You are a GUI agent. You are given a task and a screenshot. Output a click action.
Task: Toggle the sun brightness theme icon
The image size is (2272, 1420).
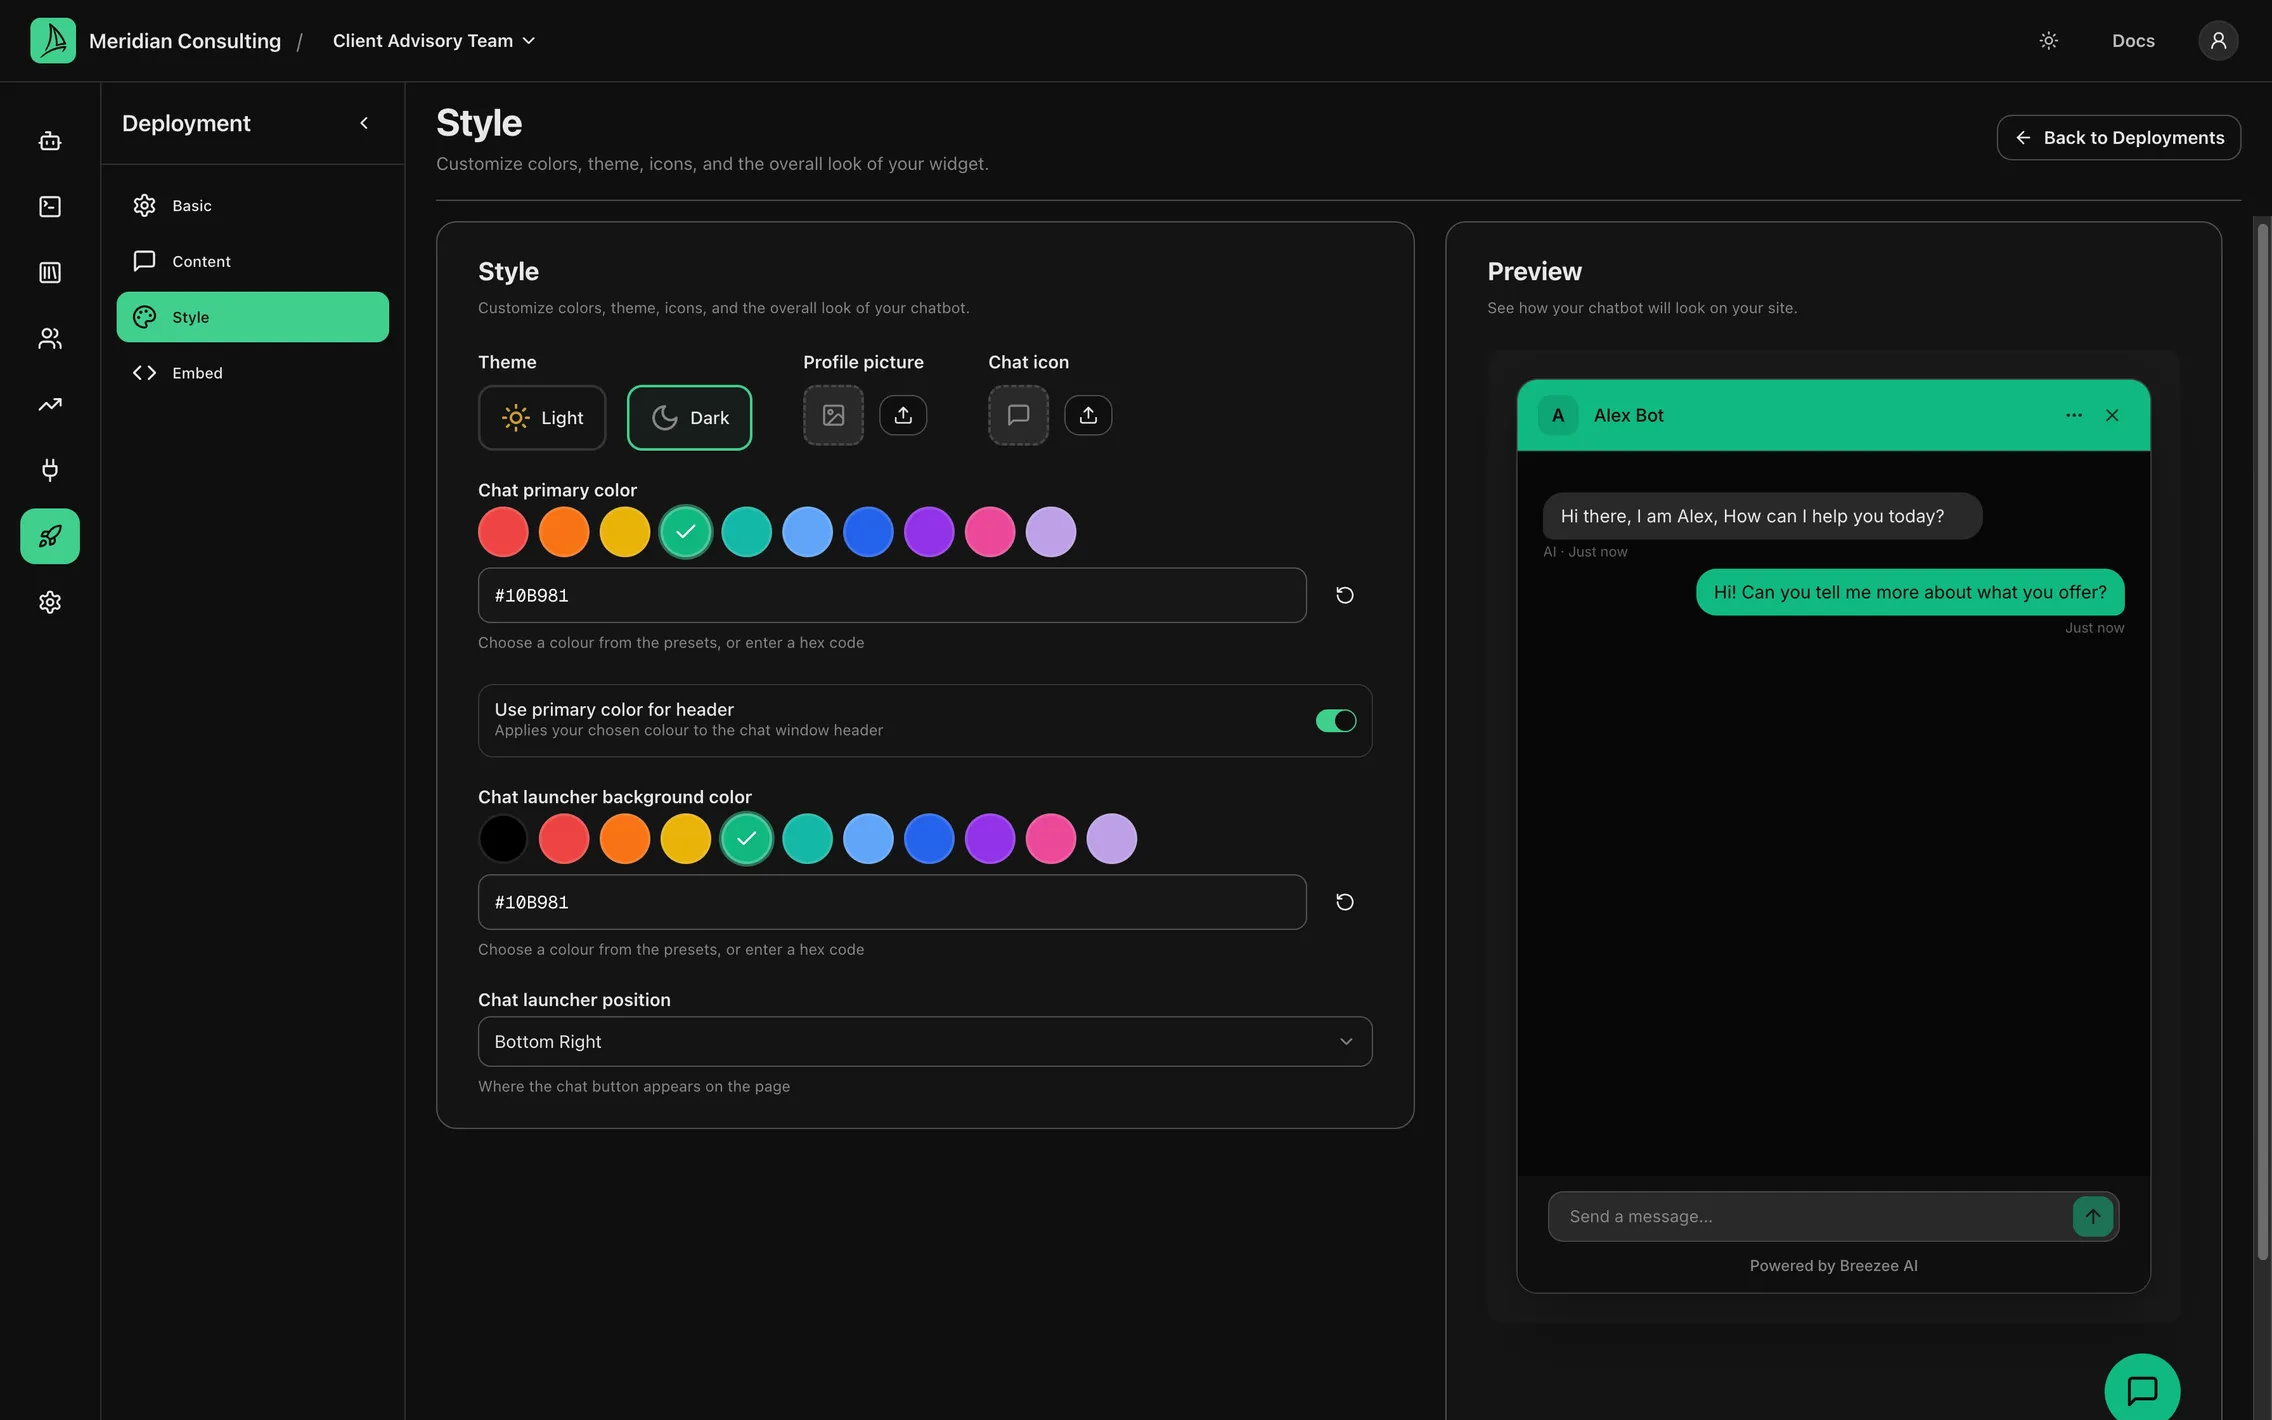tap(2049, 40)
